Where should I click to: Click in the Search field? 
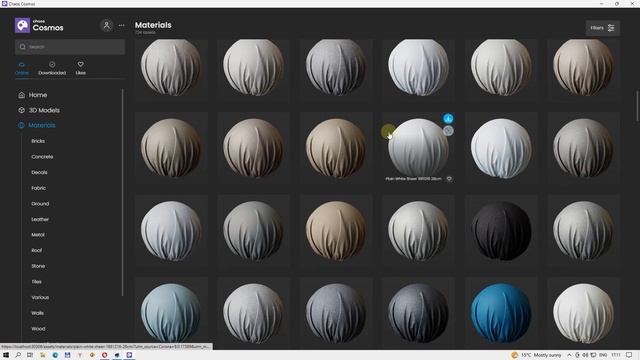point(70,47)
